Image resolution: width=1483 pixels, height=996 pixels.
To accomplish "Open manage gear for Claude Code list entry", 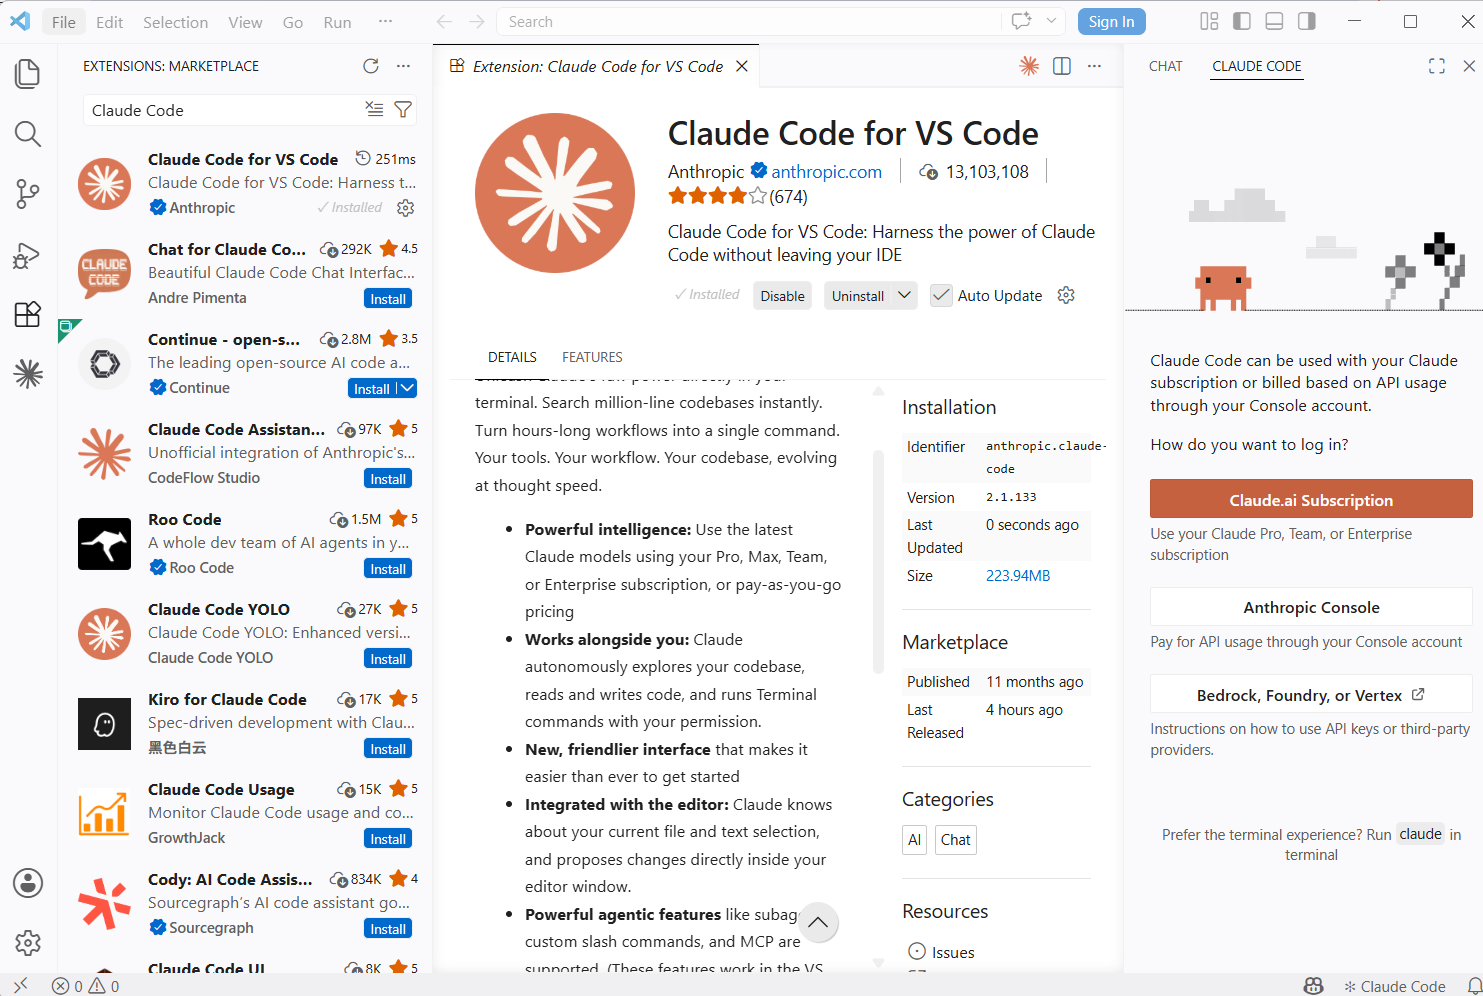I will [x=405, y=208].
